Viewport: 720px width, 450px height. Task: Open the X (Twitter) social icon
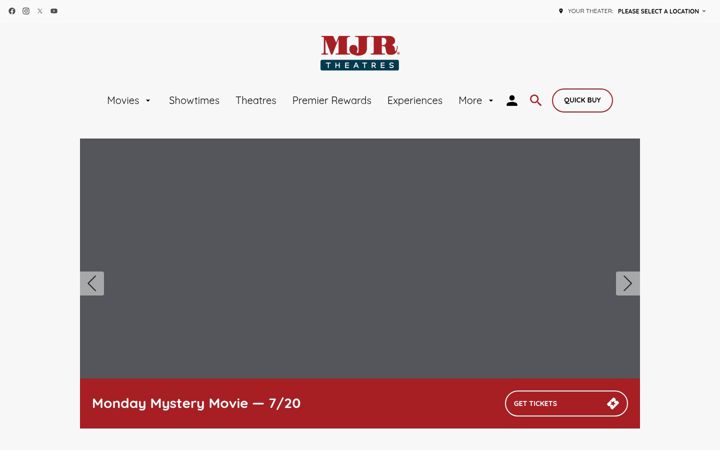coord(40,11)
